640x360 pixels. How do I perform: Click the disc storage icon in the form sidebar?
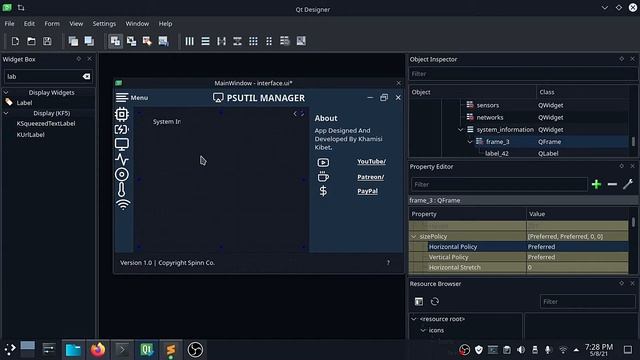(x=122, y=174)
